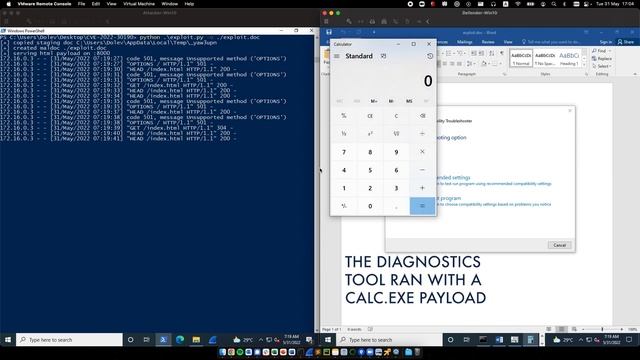This screenshot has height=360, width=640.
Task: Collapse the Word ribbon arrow
Action: pos(635,74)
